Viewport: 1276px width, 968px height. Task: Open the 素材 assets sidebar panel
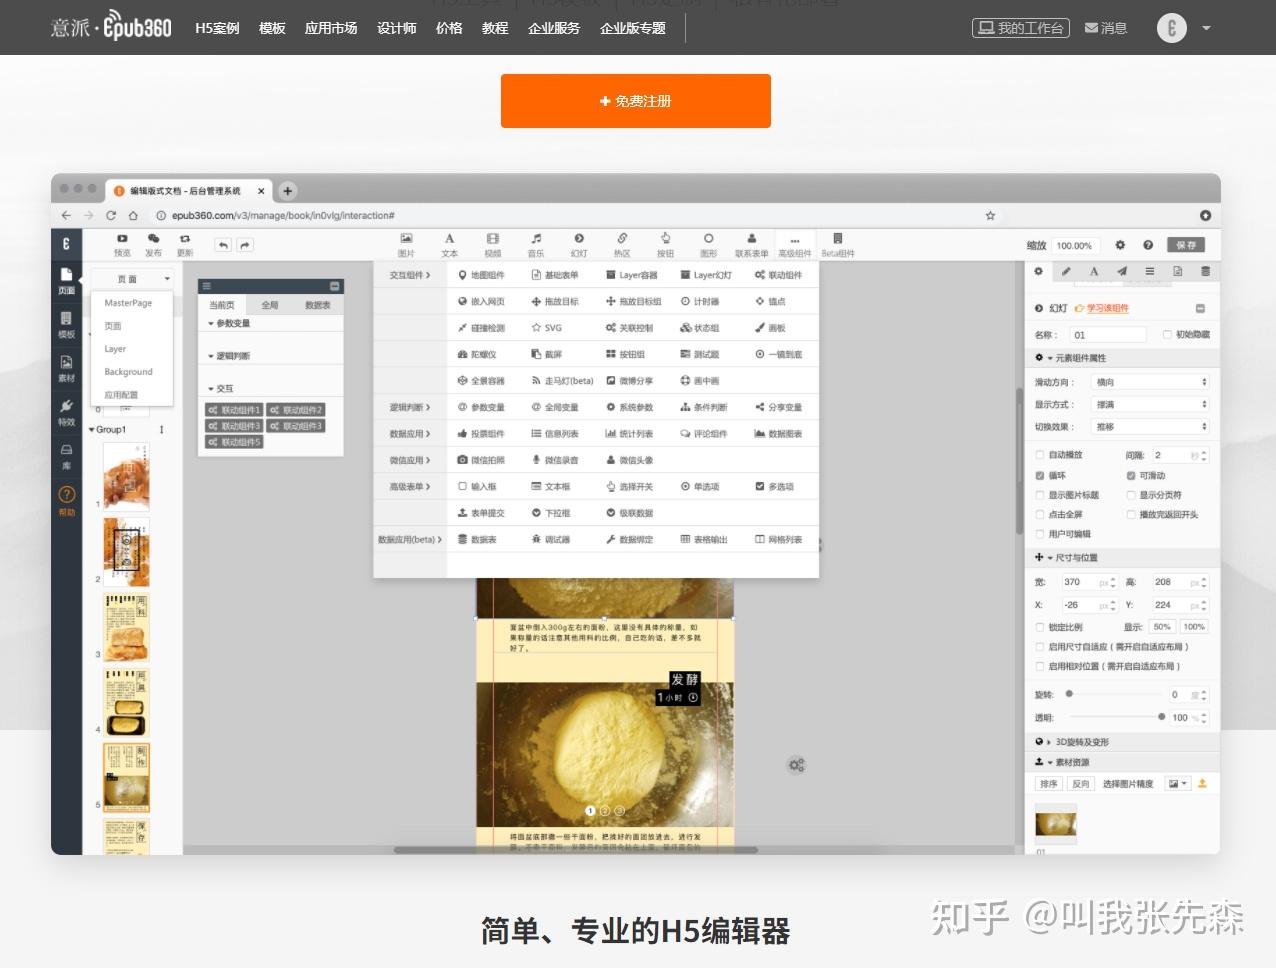(x=66, y=368)
